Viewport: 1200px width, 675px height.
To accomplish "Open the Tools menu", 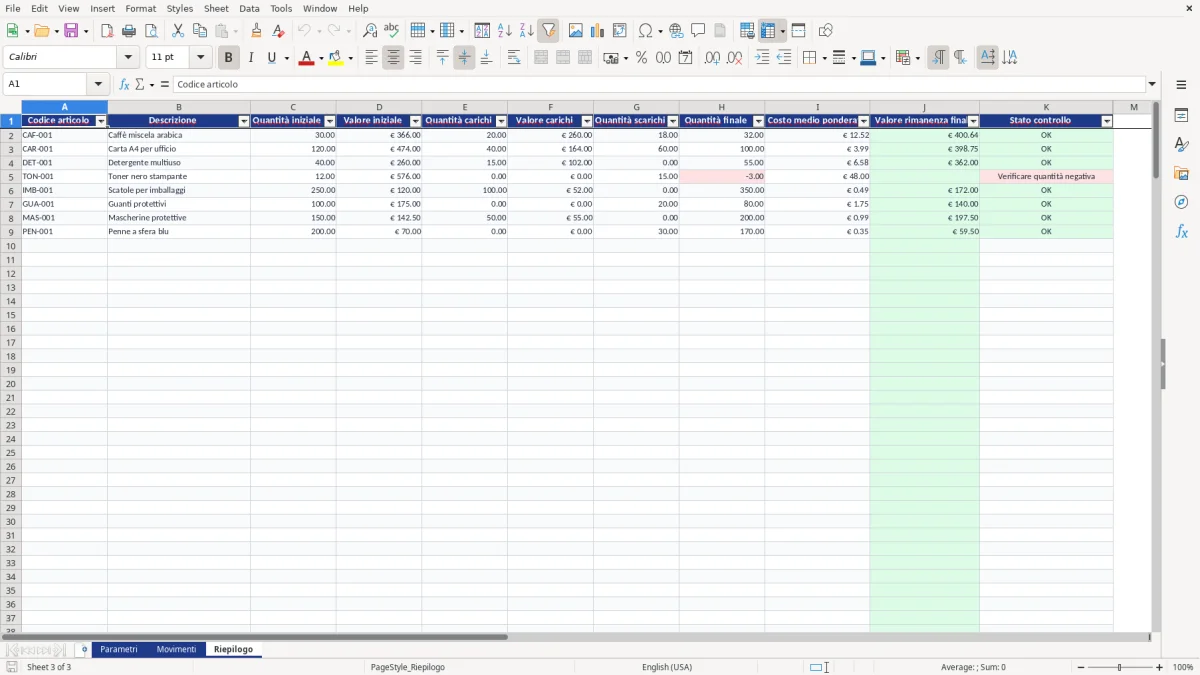I will [281, 8].
